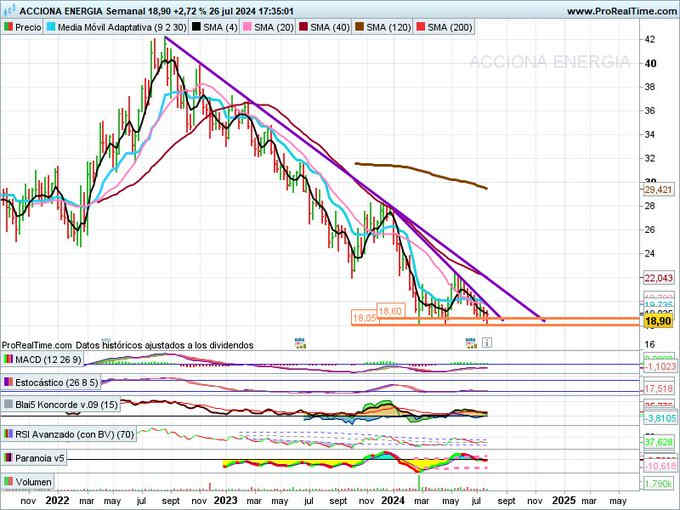Click the yellow 18,90 current price label
Viewport: 680px width, 510px height.
(x=658, y=321)
